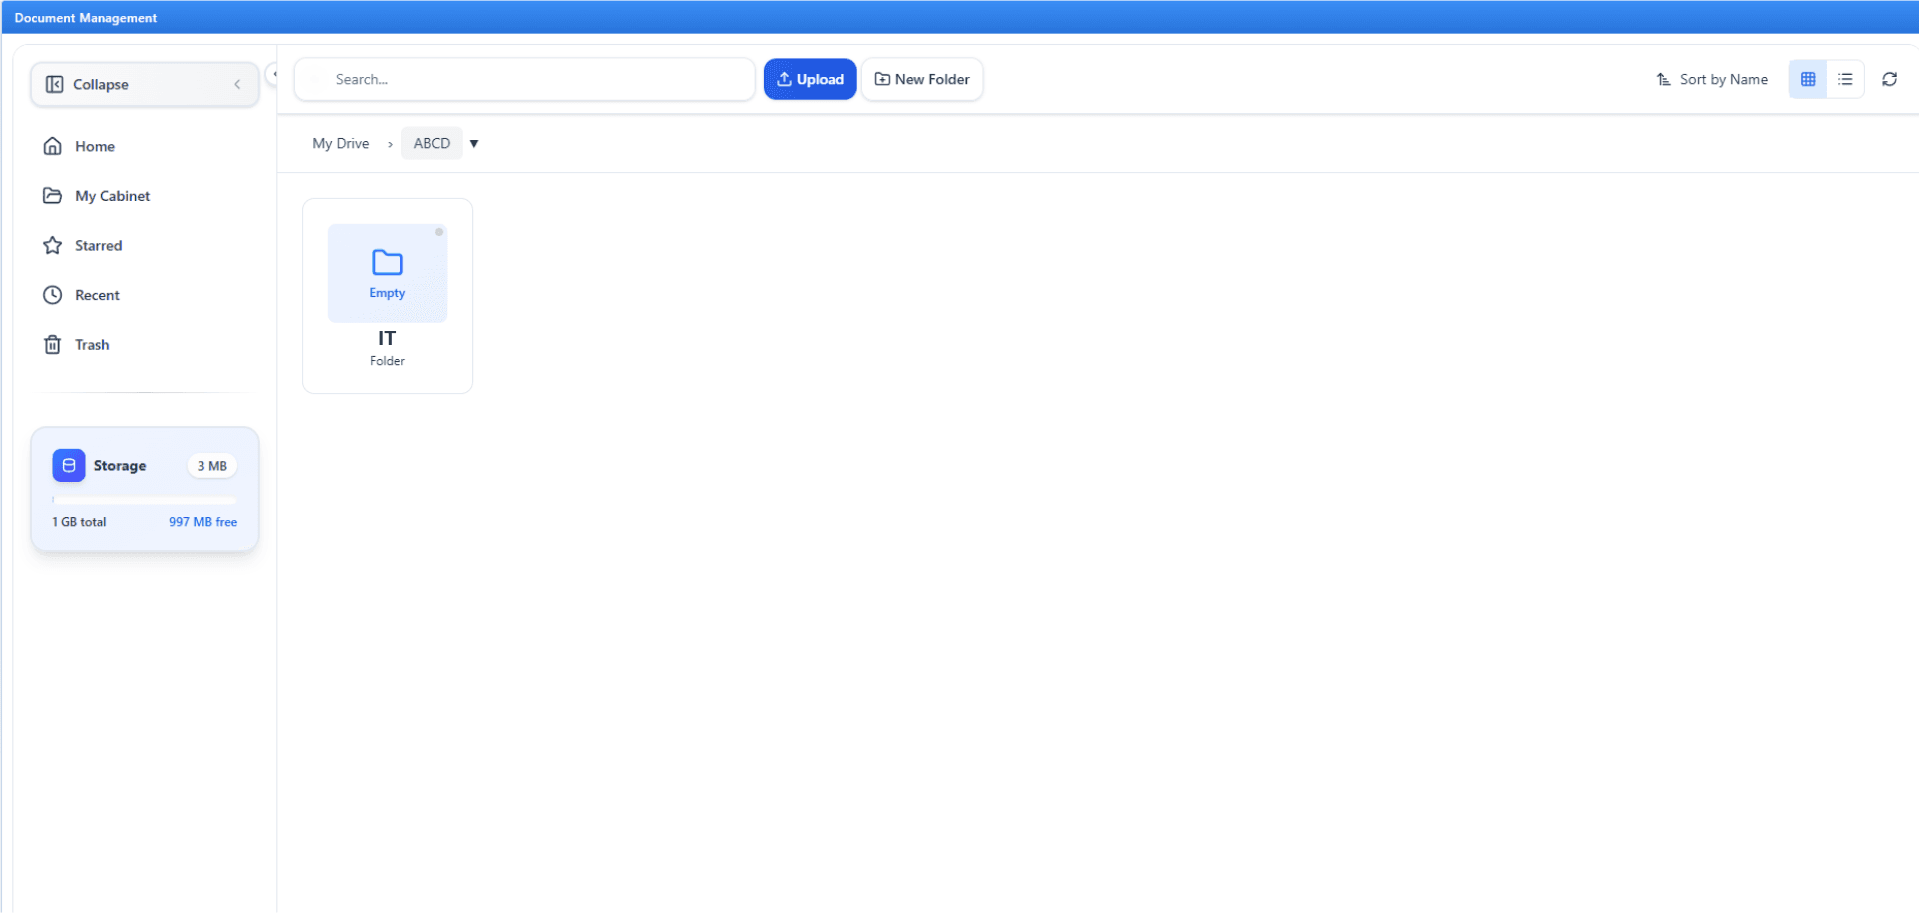Click the Home icon in the sidebar

tap(53, 146)
